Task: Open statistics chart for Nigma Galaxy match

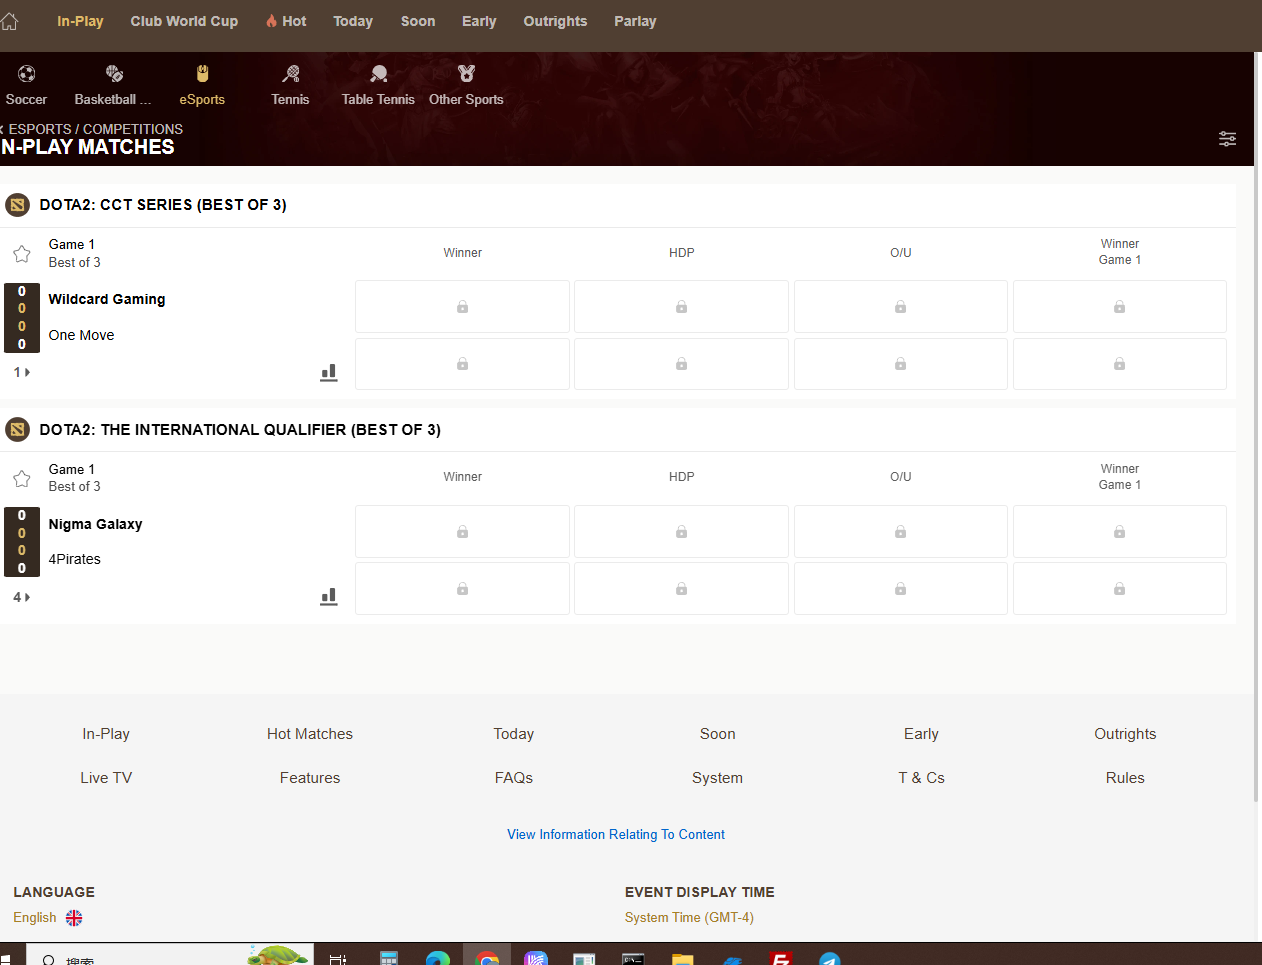Action: 328,597
